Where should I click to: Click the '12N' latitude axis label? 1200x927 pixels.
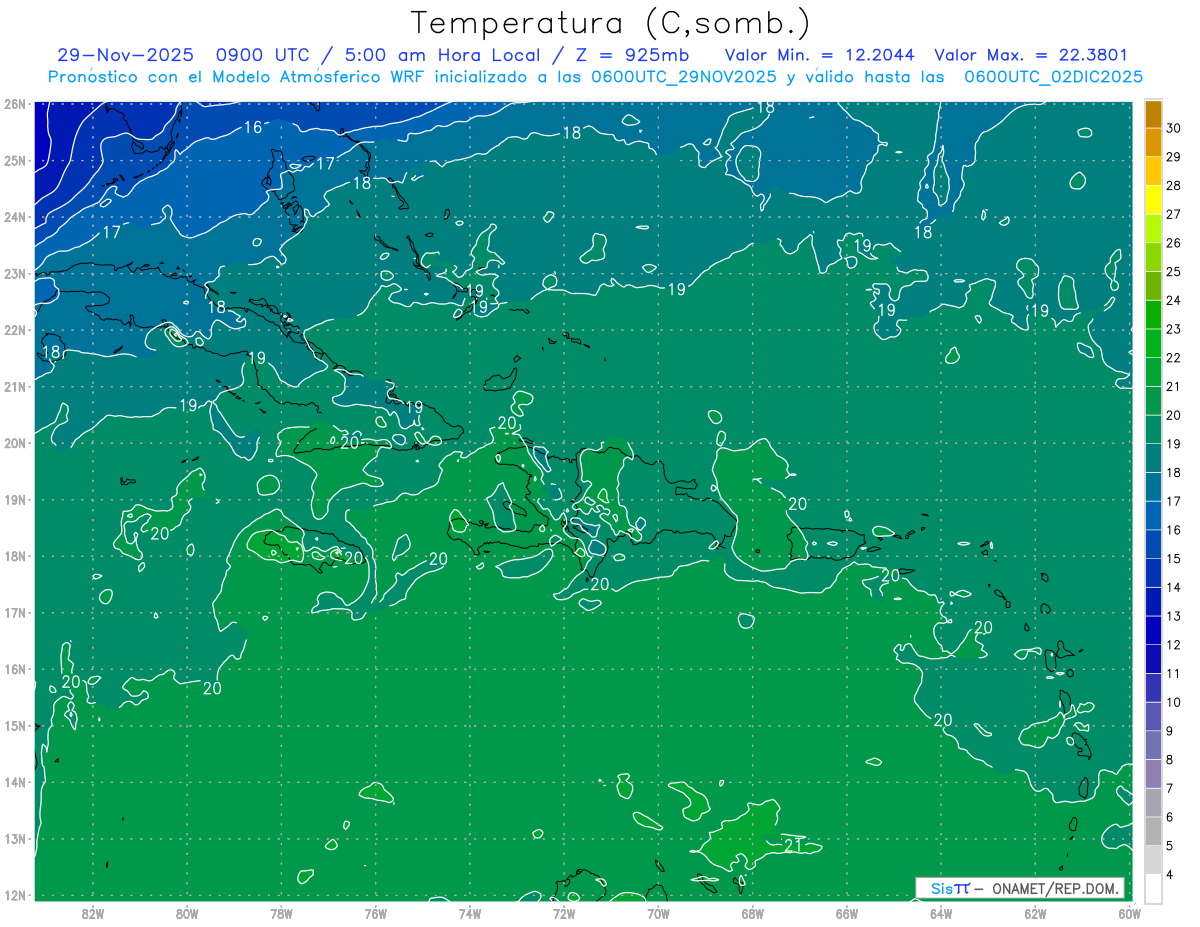[14, 895]
